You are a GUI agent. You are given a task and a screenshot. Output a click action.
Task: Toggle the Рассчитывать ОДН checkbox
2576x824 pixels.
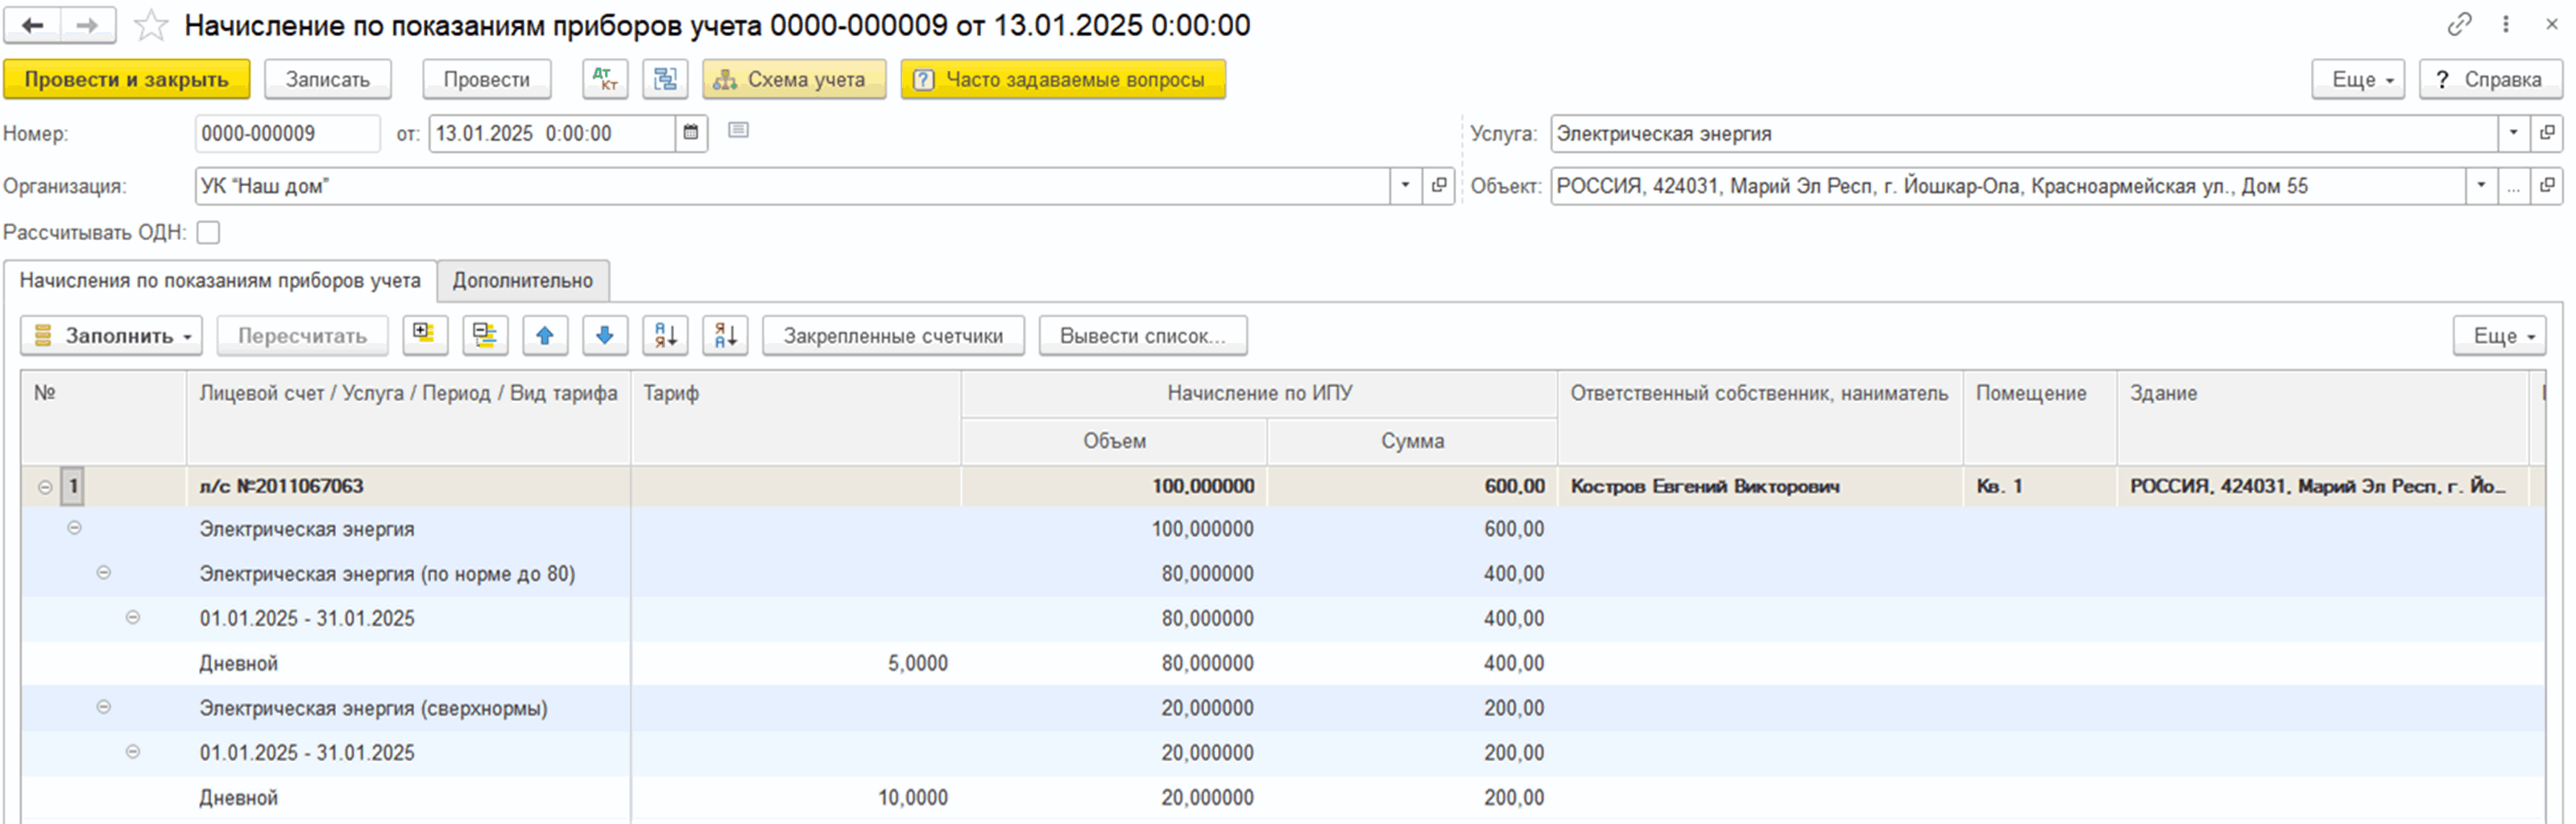208,232
